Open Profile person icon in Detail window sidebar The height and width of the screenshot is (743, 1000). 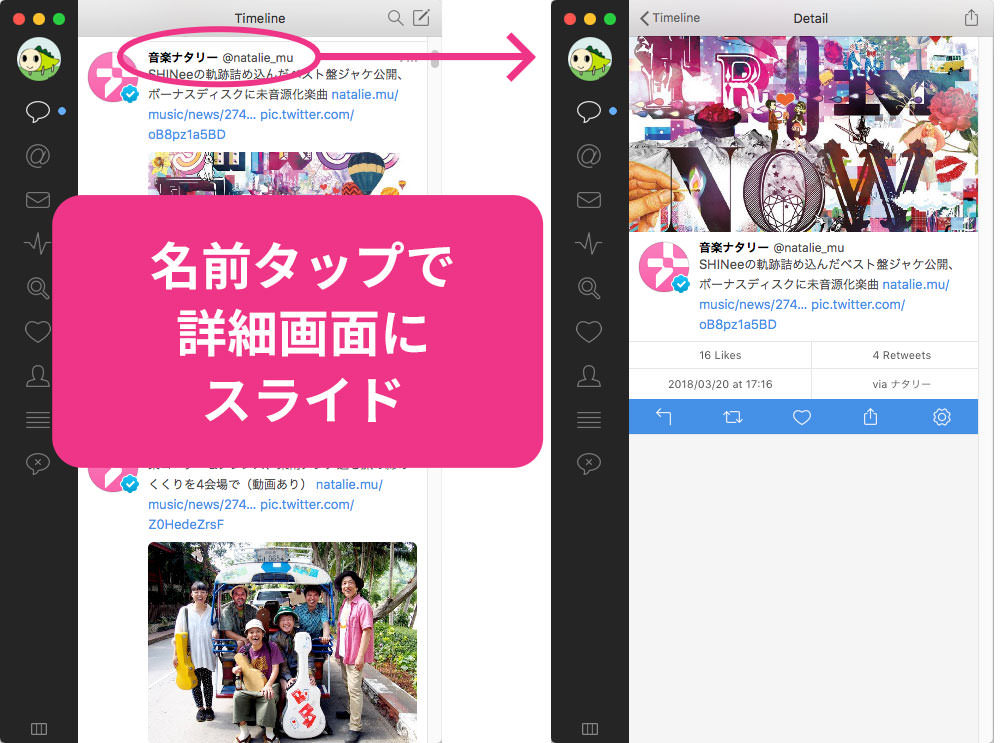pyautogui.click(x=589, y=376)
